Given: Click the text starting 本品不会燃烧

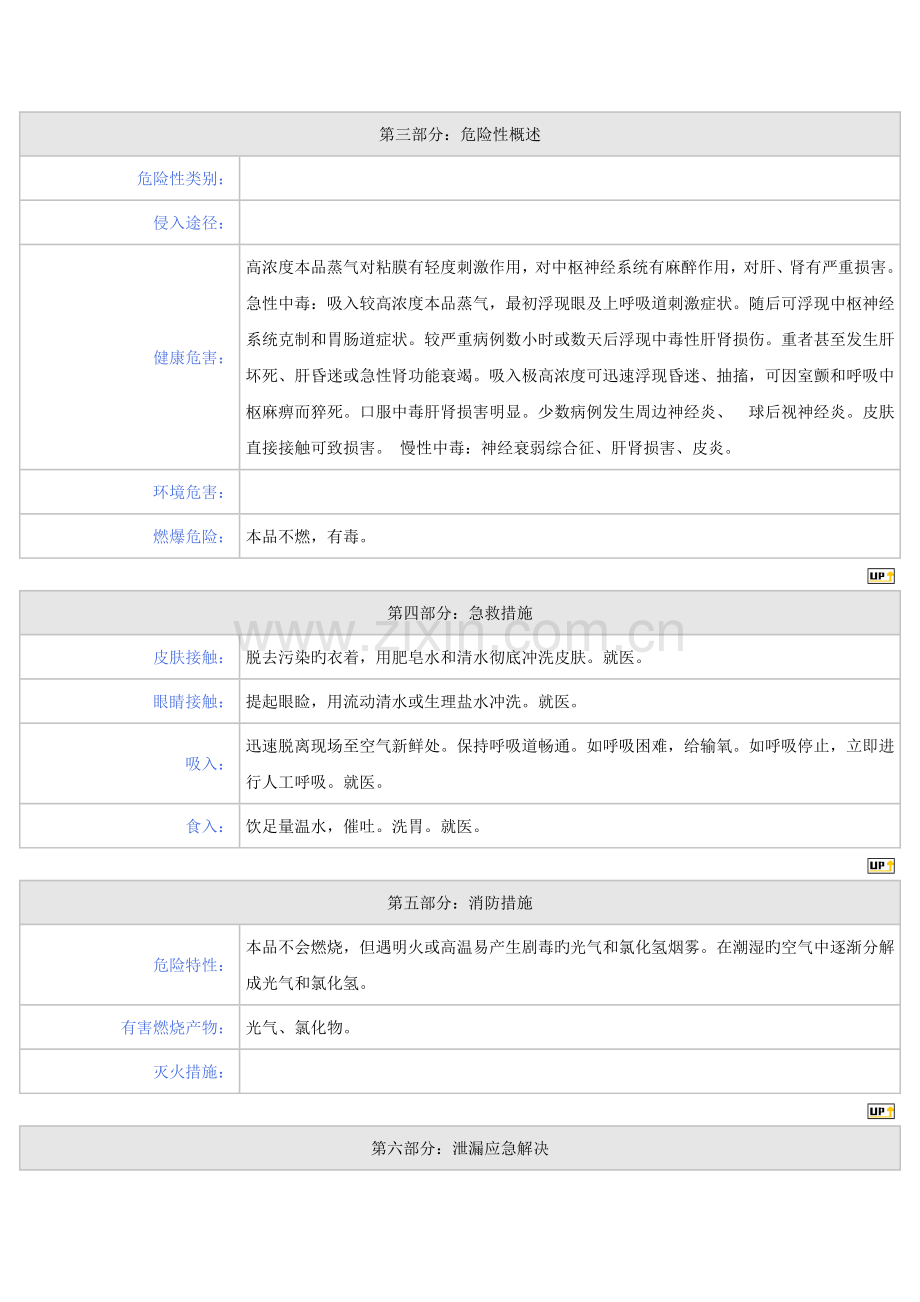Looking at the screenshot, I should 570,965.
